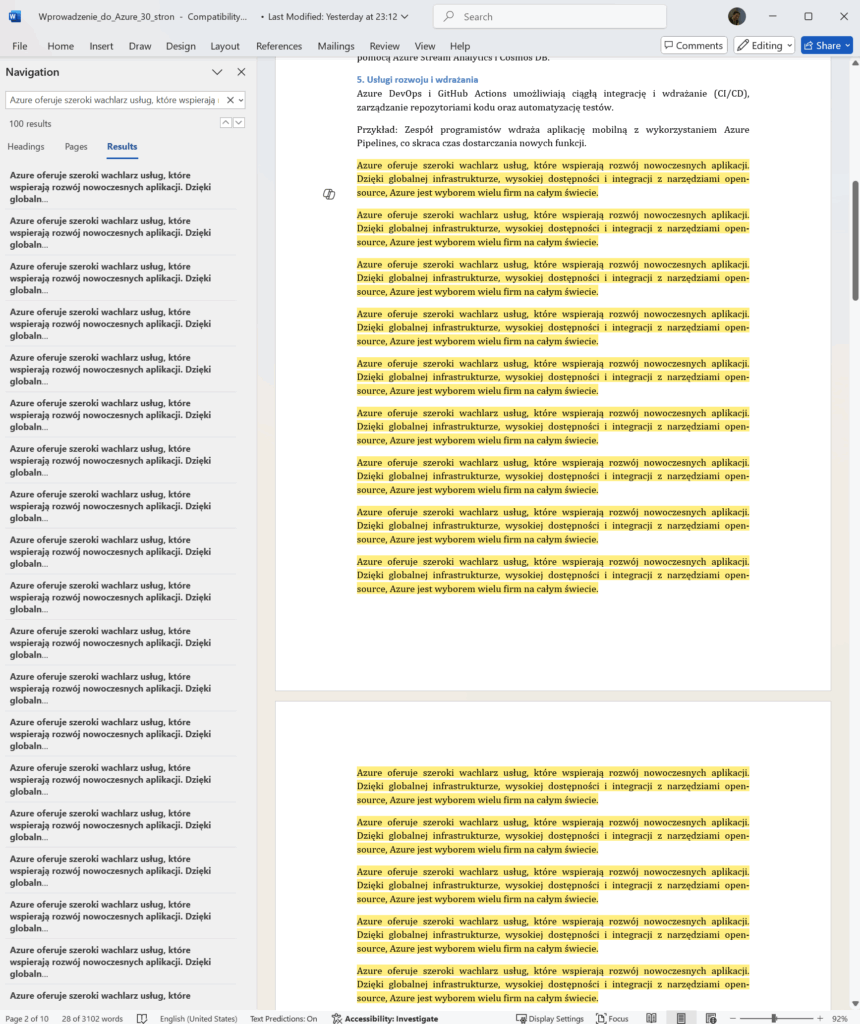Go to next search result arrow
This screenshot has height=1024, width=860.
pos(239,123)
